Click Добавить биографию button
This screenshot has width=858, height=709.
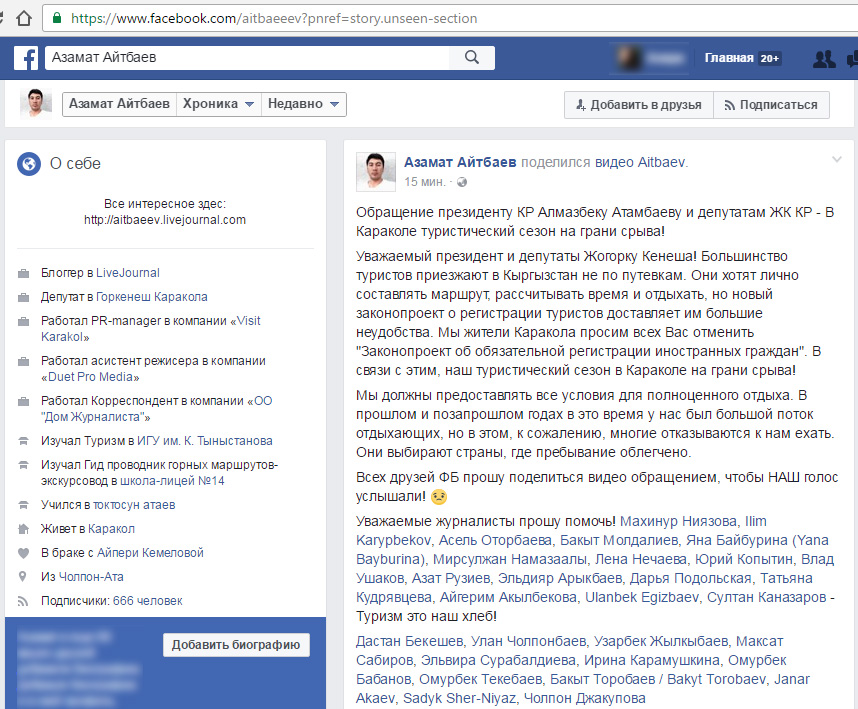coord(236,645)
